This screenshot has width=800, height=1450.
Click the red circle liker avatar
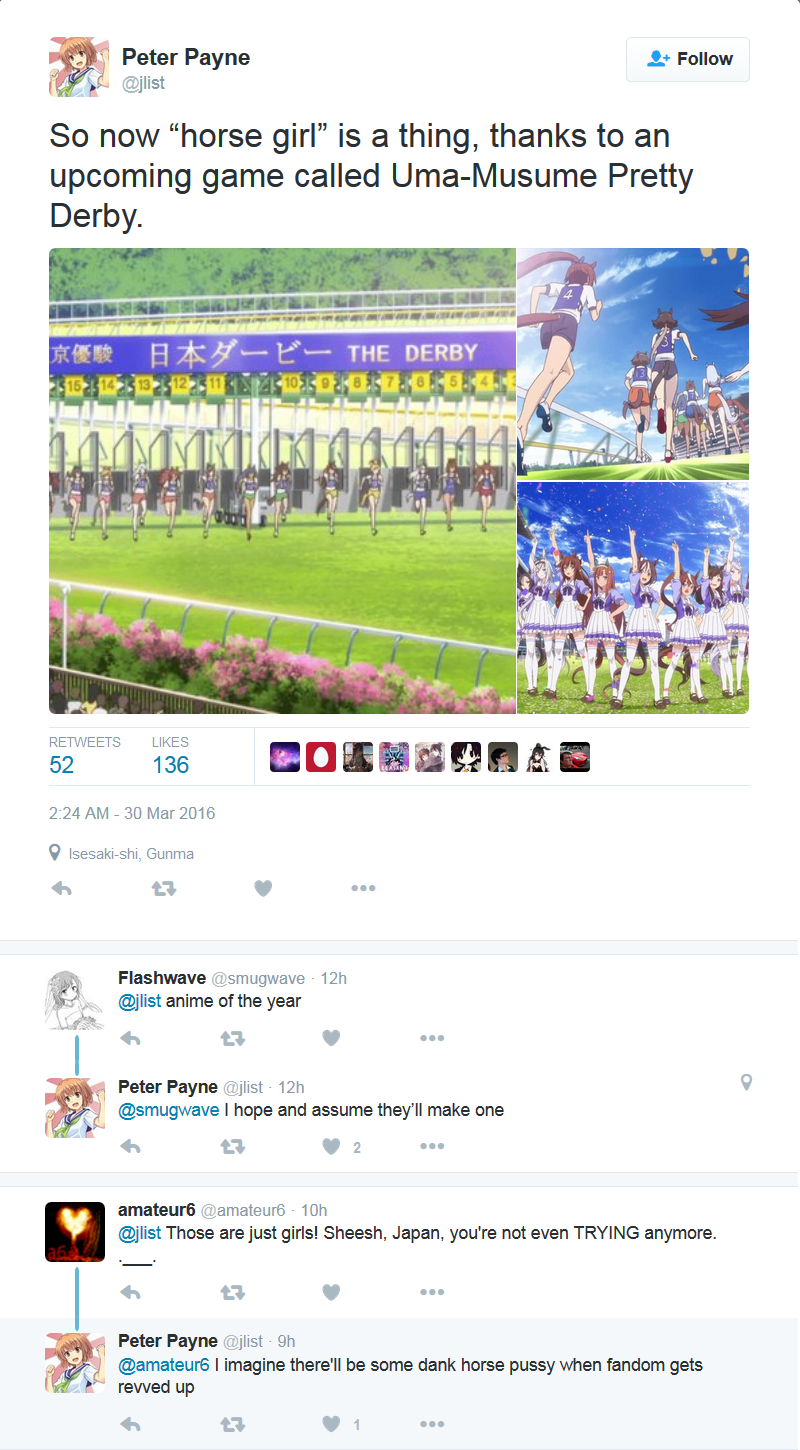321,757
